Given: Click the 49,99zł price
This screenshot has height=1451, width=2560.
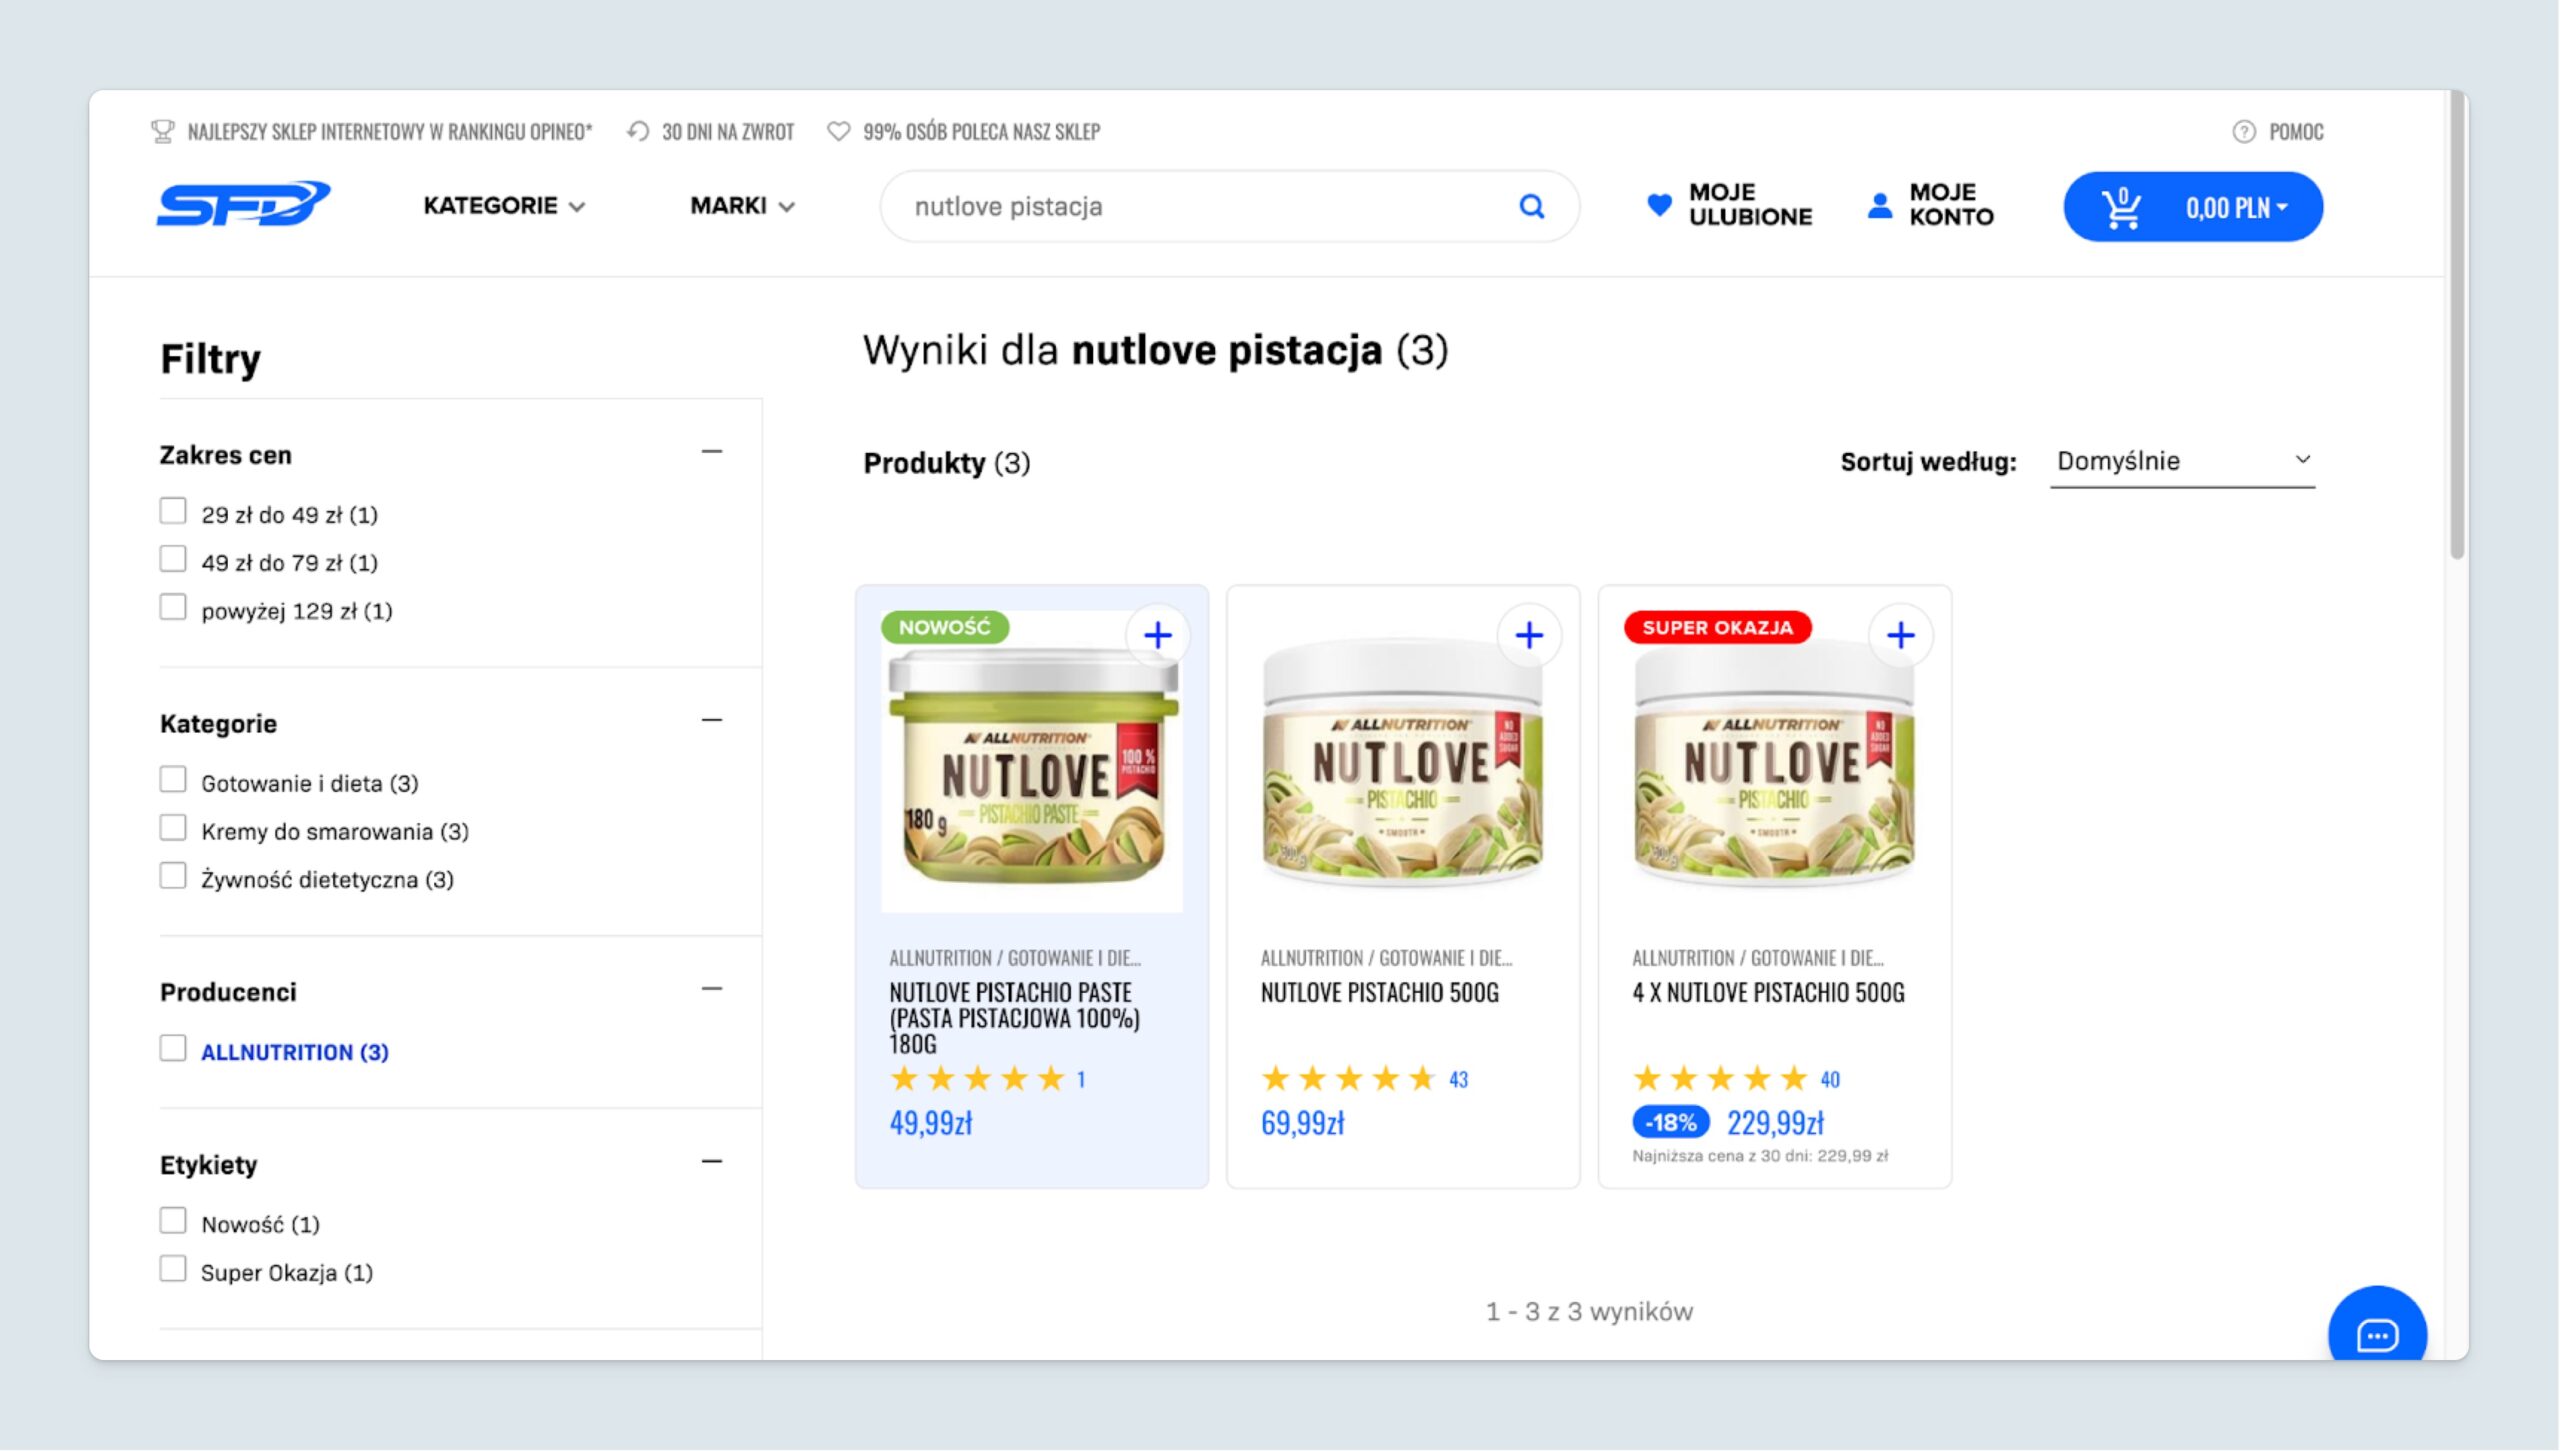Looking at the screenshot, I should (x=931, y=1123).
